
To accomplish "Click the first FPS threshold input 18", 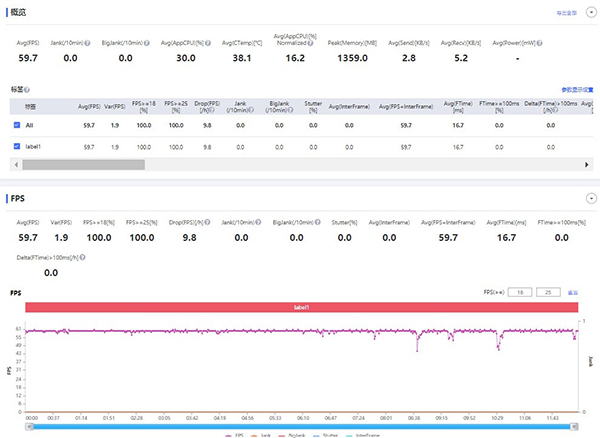I will click(x=519, y=293).
